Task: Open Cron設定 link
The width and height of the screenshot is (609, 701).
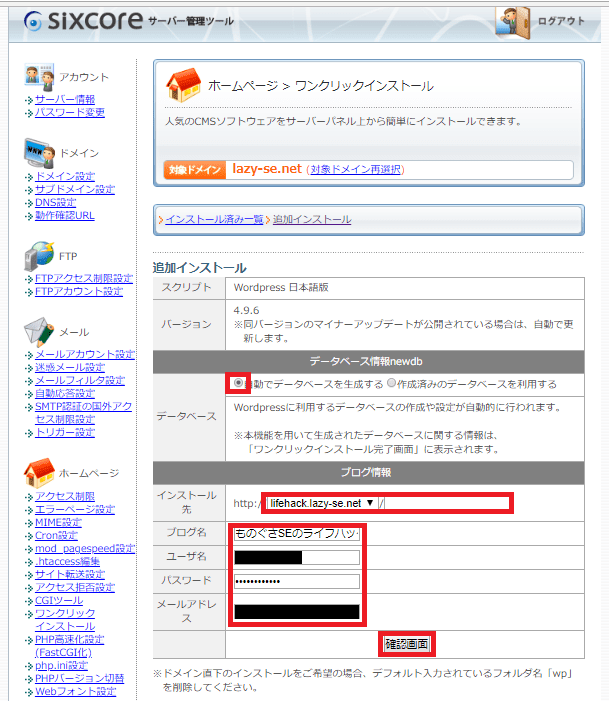Action: [x=56, y=535]
